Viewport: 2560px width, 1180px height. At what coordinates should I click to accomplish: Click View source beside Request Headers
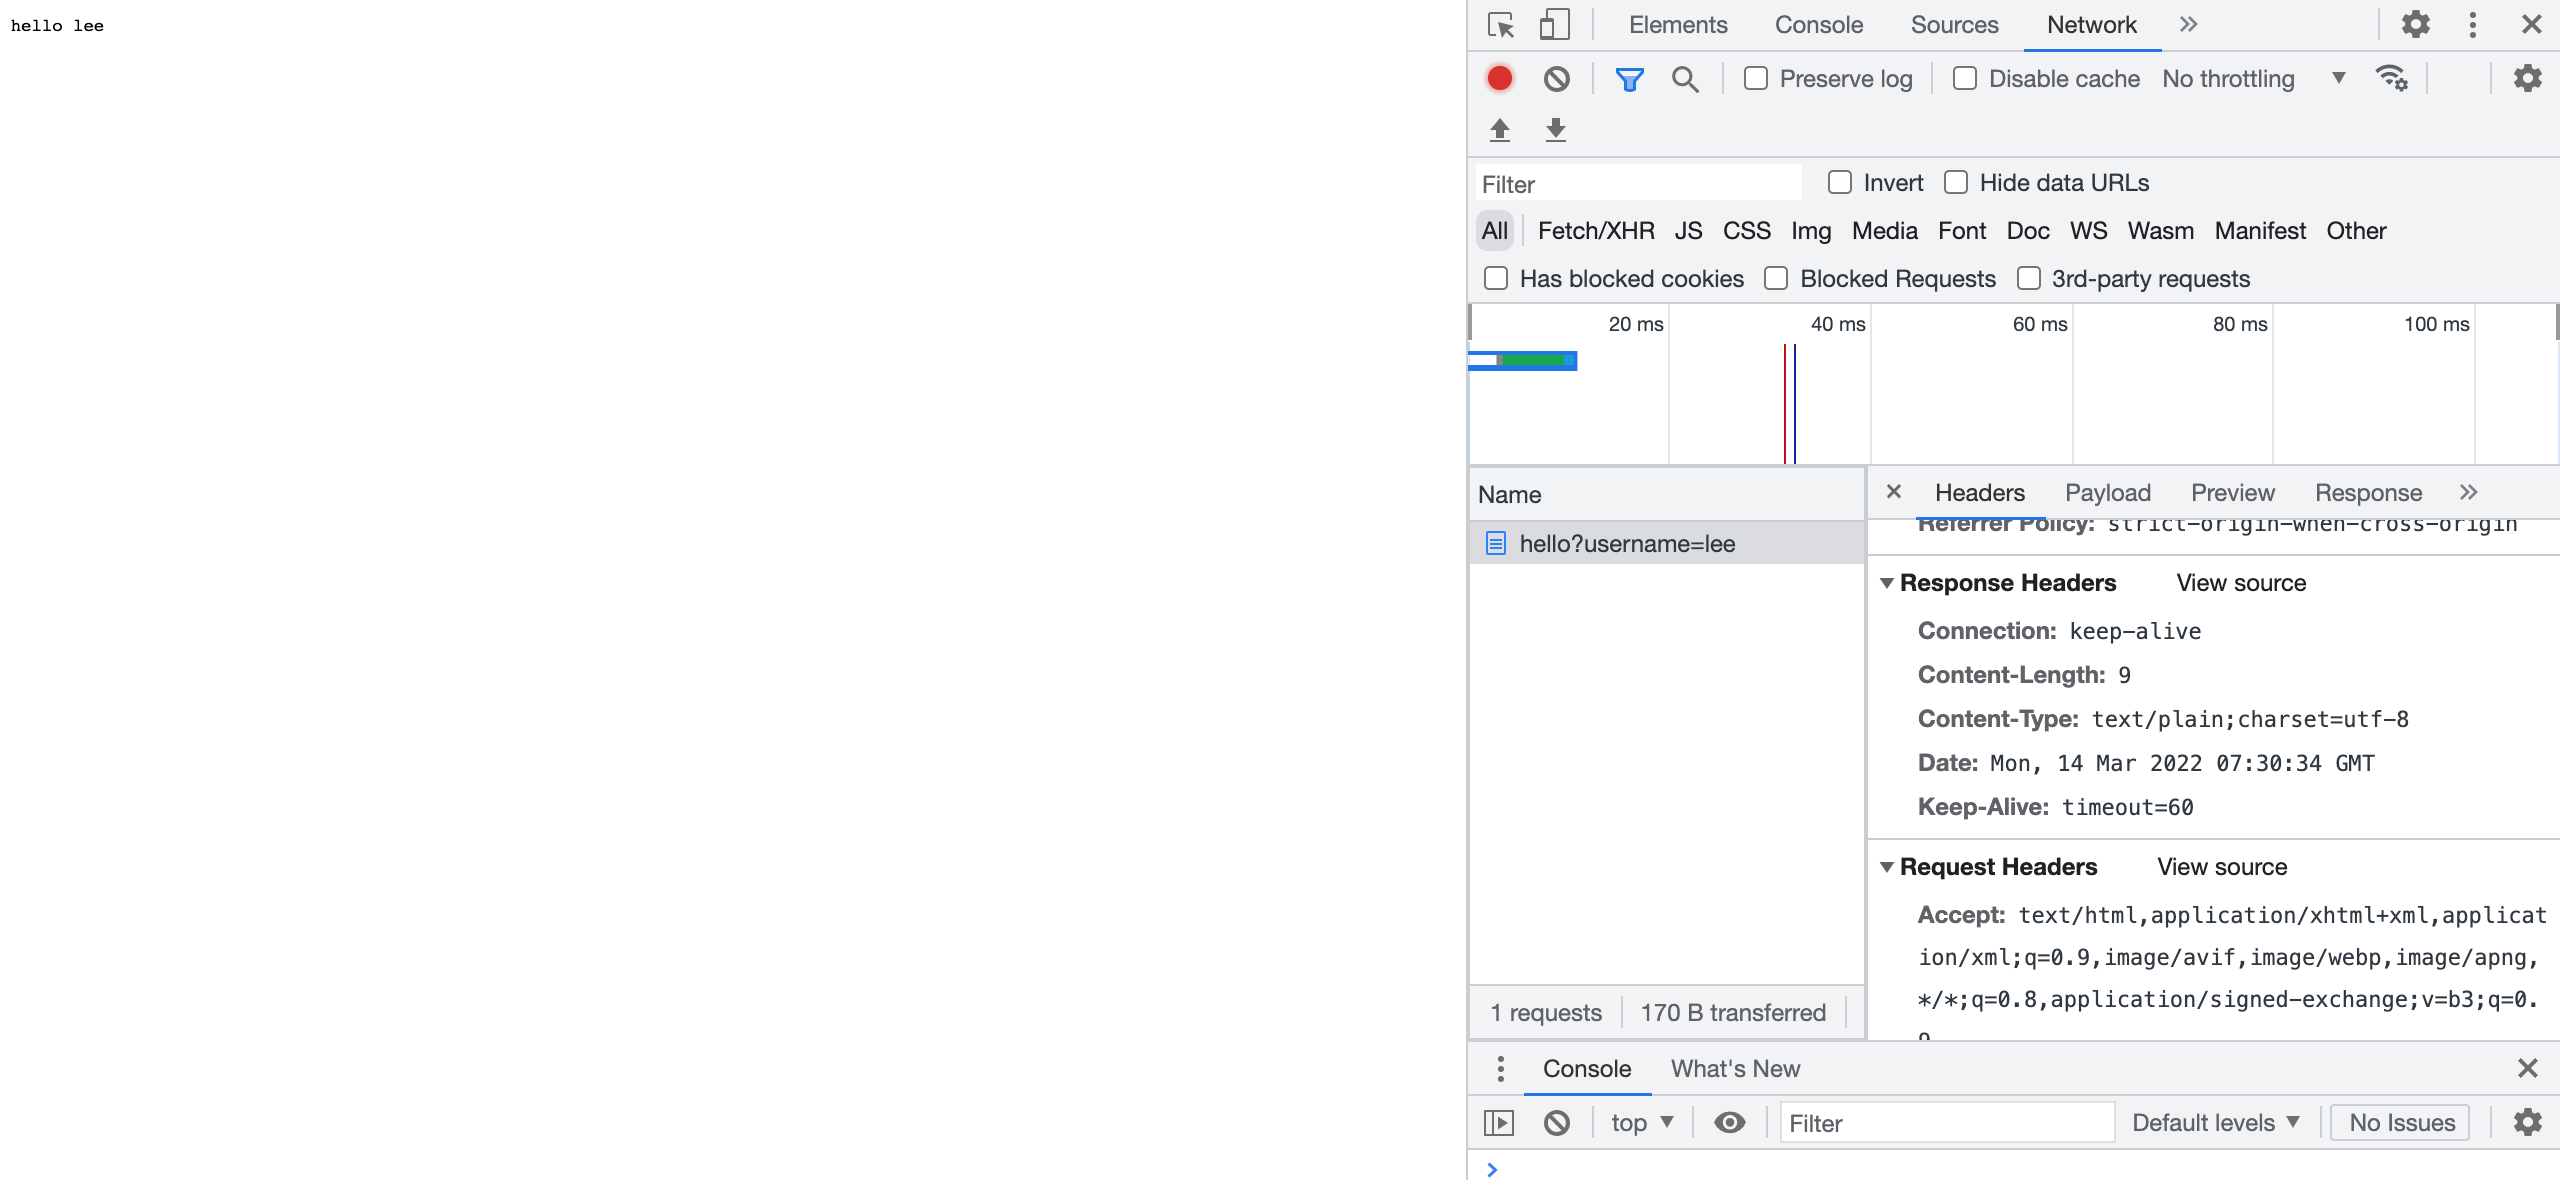(x=2221, y=867)
